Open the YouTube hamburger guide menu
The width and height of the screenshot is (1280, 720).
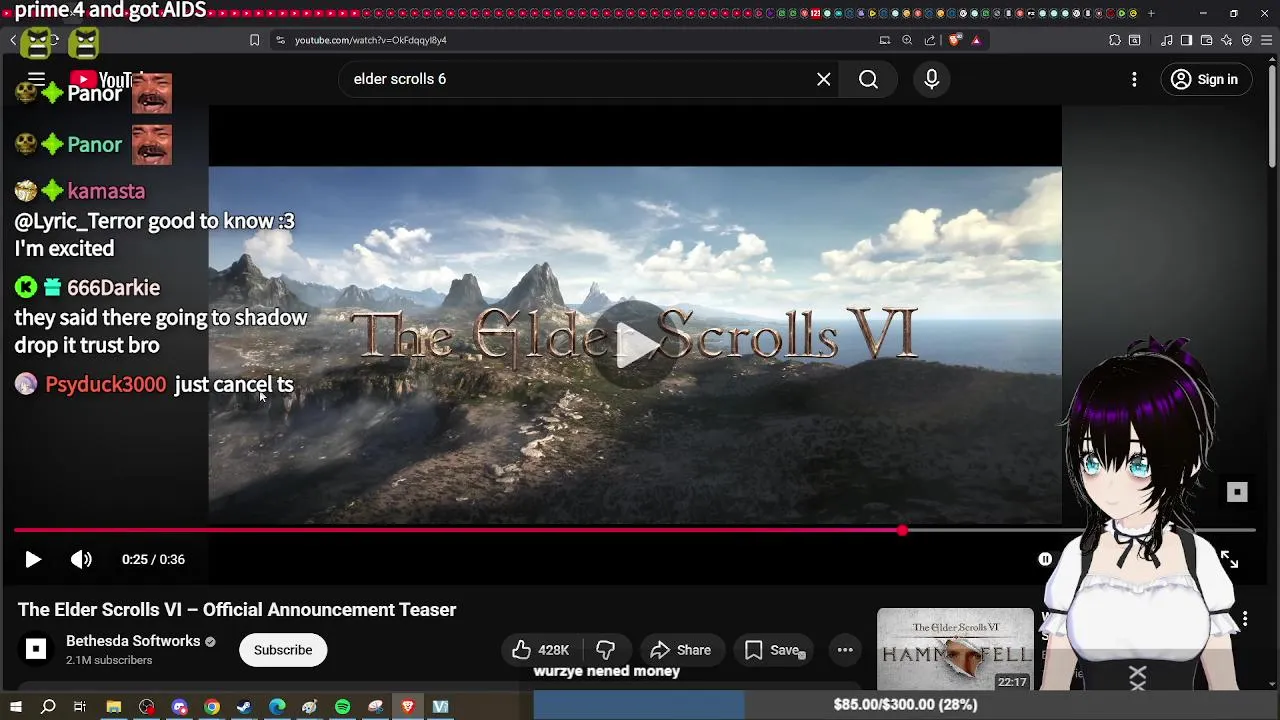point(37,79)
